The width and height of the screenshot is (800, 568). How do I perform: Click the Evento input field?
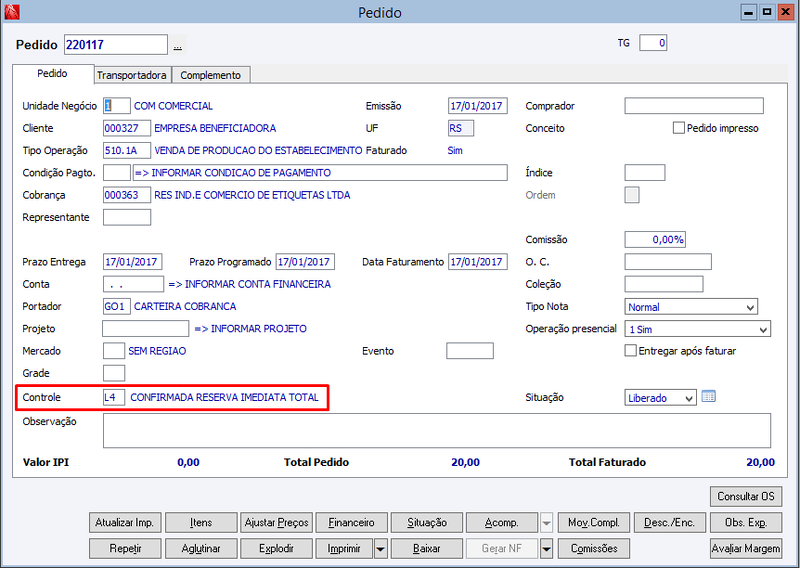click(470, 351)
